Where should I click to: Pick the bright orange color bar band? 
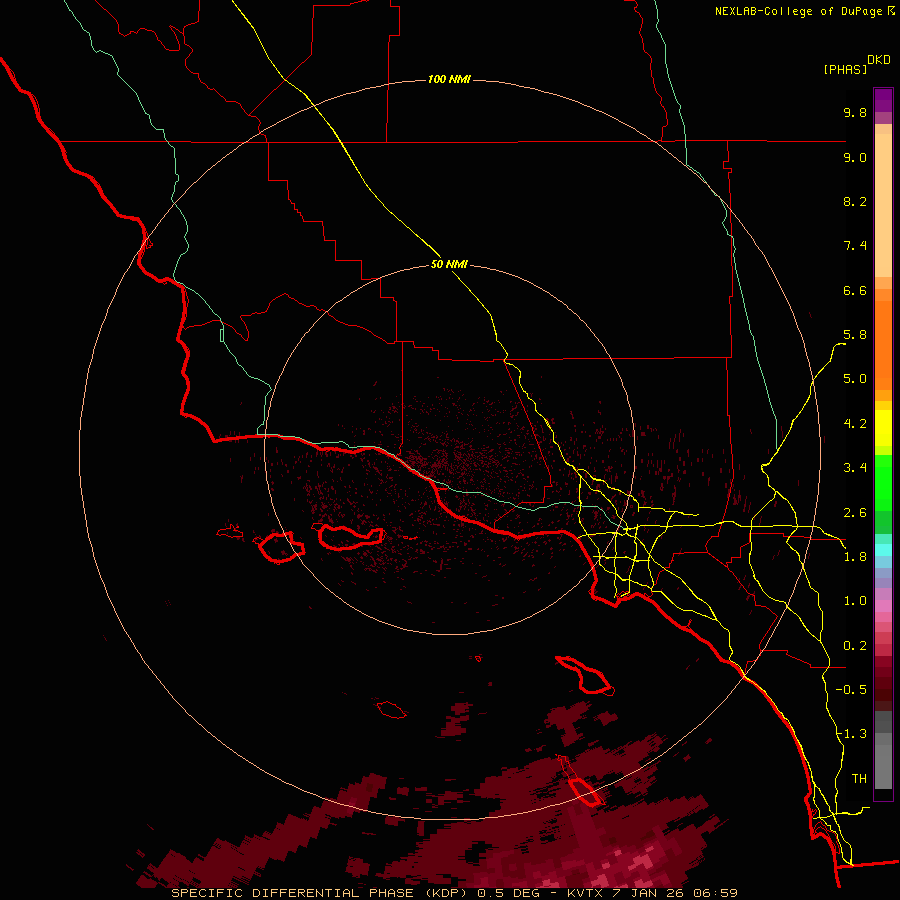(x=883, y=346)
